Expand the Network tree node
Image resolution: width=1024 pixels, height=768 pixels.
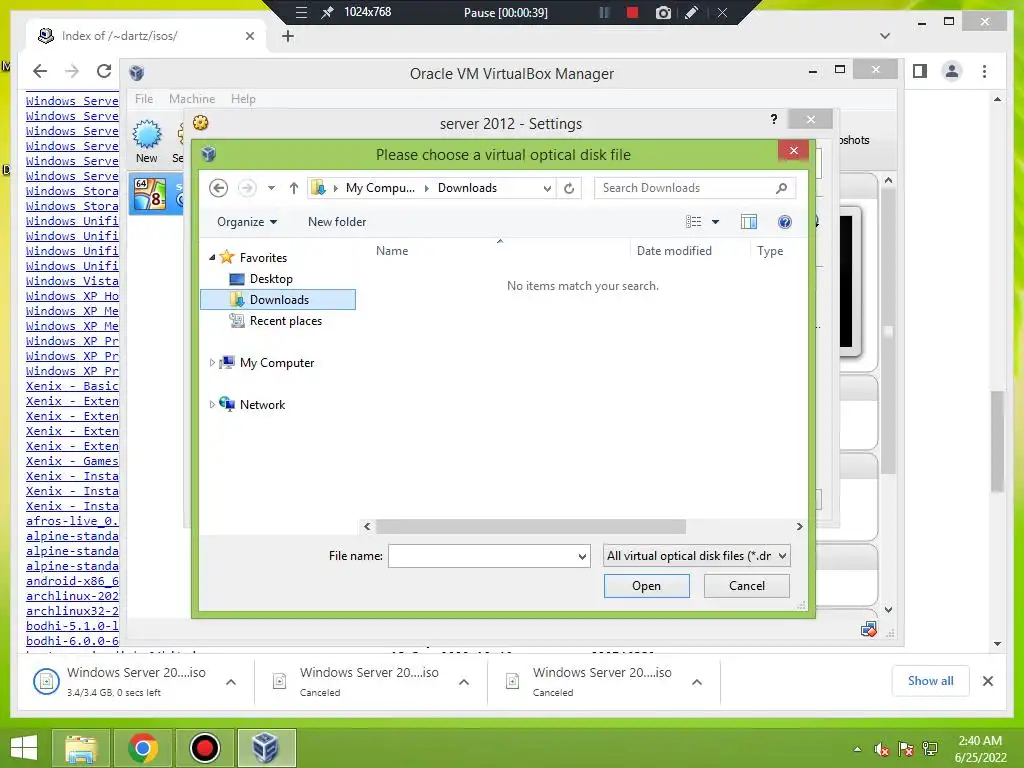click(x=212, y=404)
